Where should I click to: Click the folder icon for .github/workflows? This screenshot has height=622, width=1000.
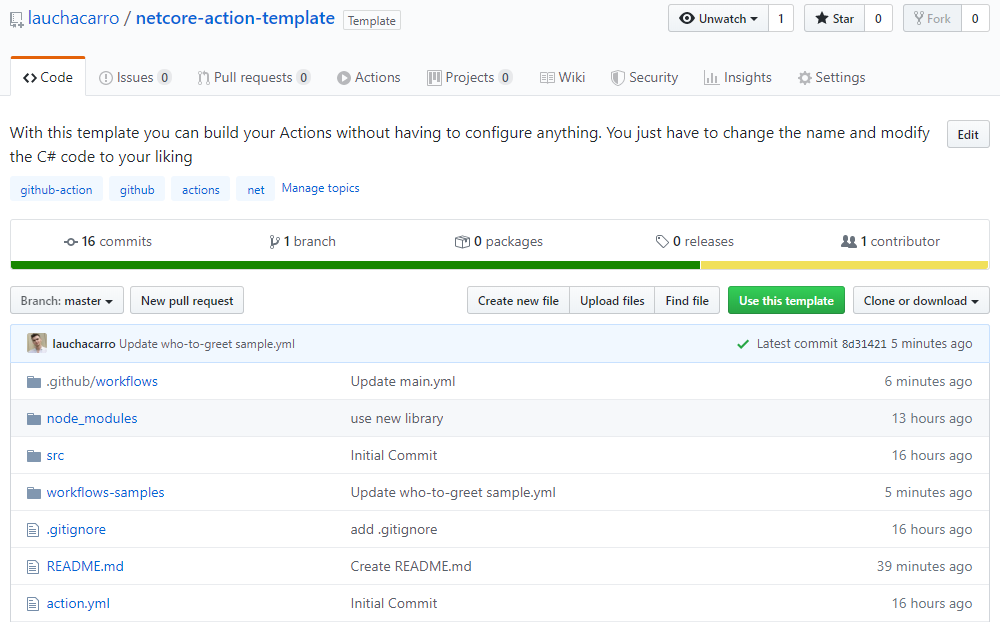pyautogui.click(x=34, y=382)
